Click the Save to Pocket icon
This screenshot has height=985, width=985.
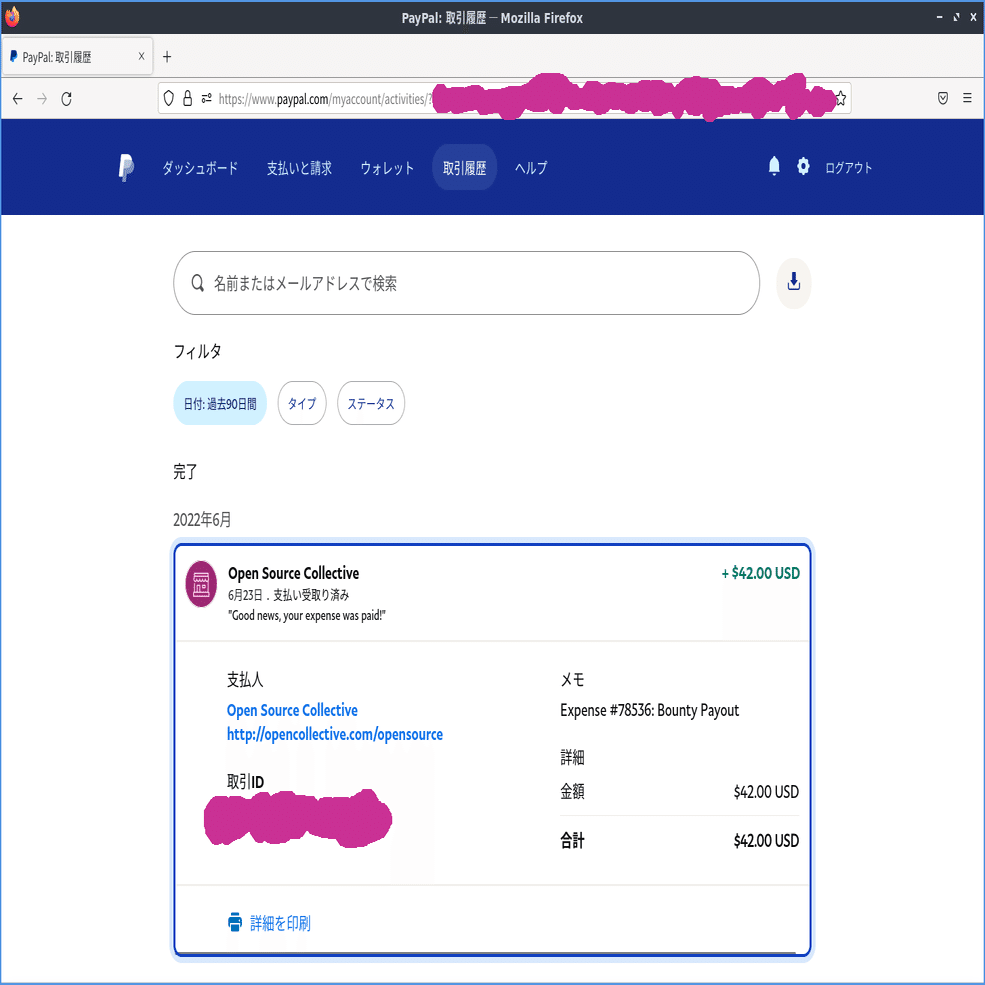pyautogui.click(x=942, y=98)
